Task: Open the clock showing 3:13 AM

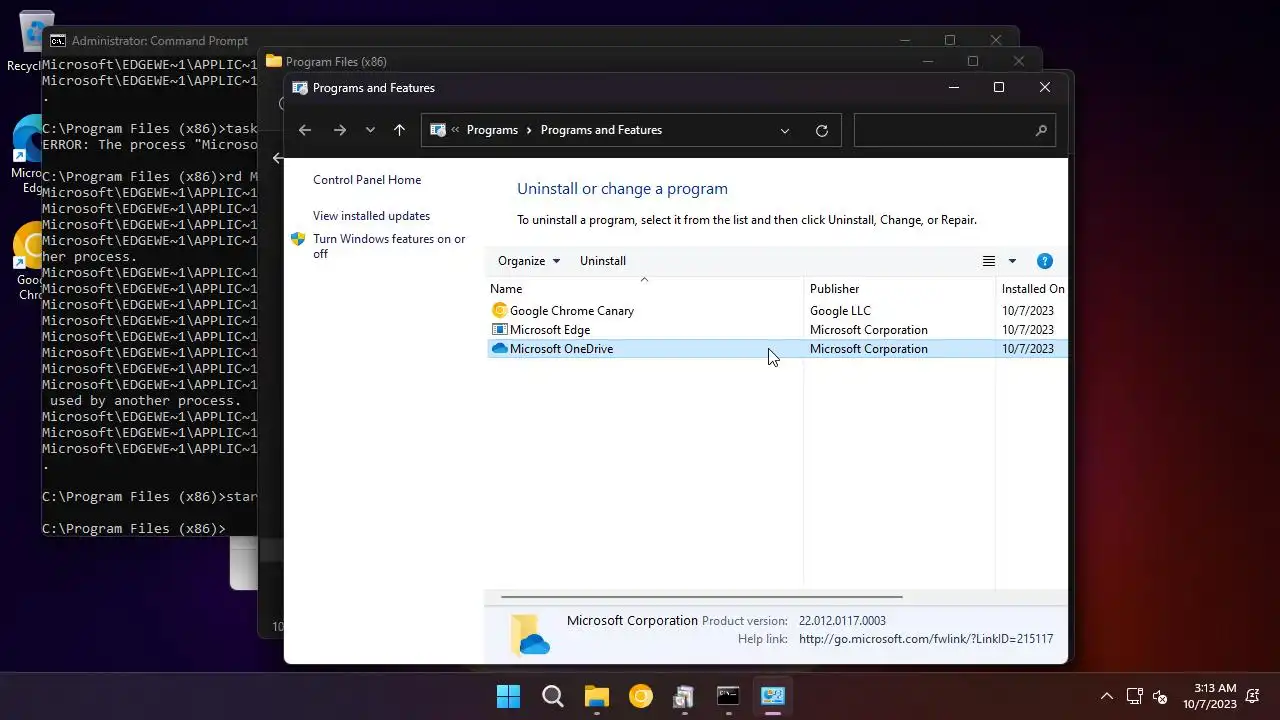Action: [1210, 696]
